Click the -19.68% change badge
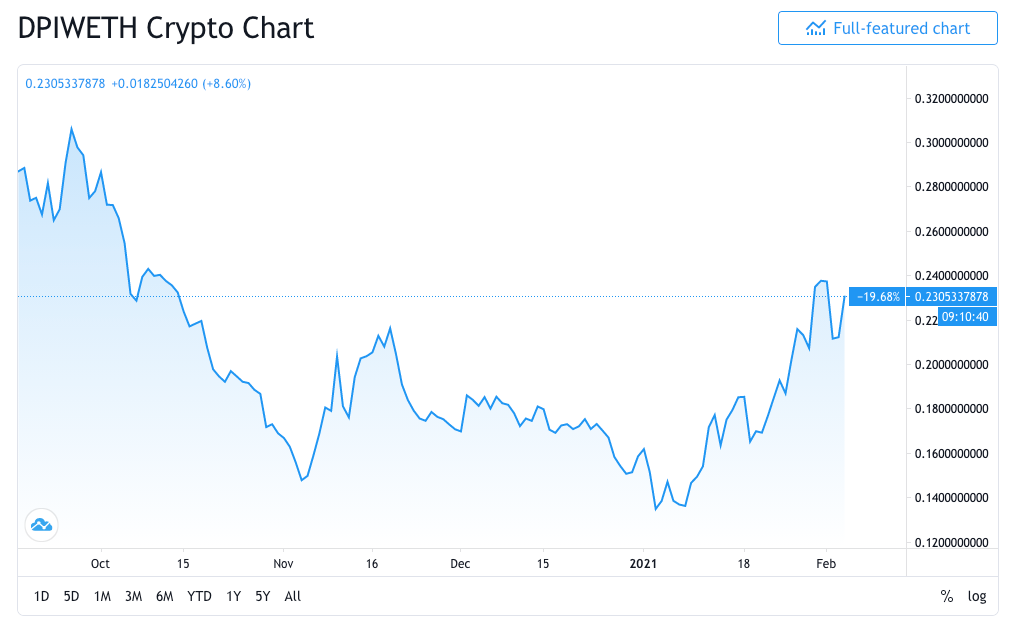 point(879,297)
